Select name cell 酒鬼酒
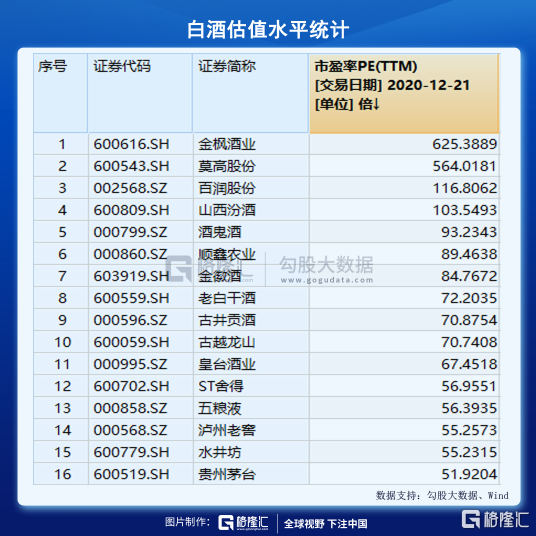The width and height of the screenshot is (536, 536). (x=251, y=232)
